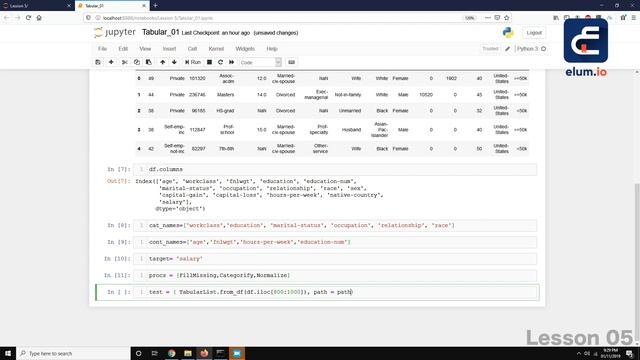Paste cells below icon
Viewport: 640px width, 360px height.
pos(149,62)
